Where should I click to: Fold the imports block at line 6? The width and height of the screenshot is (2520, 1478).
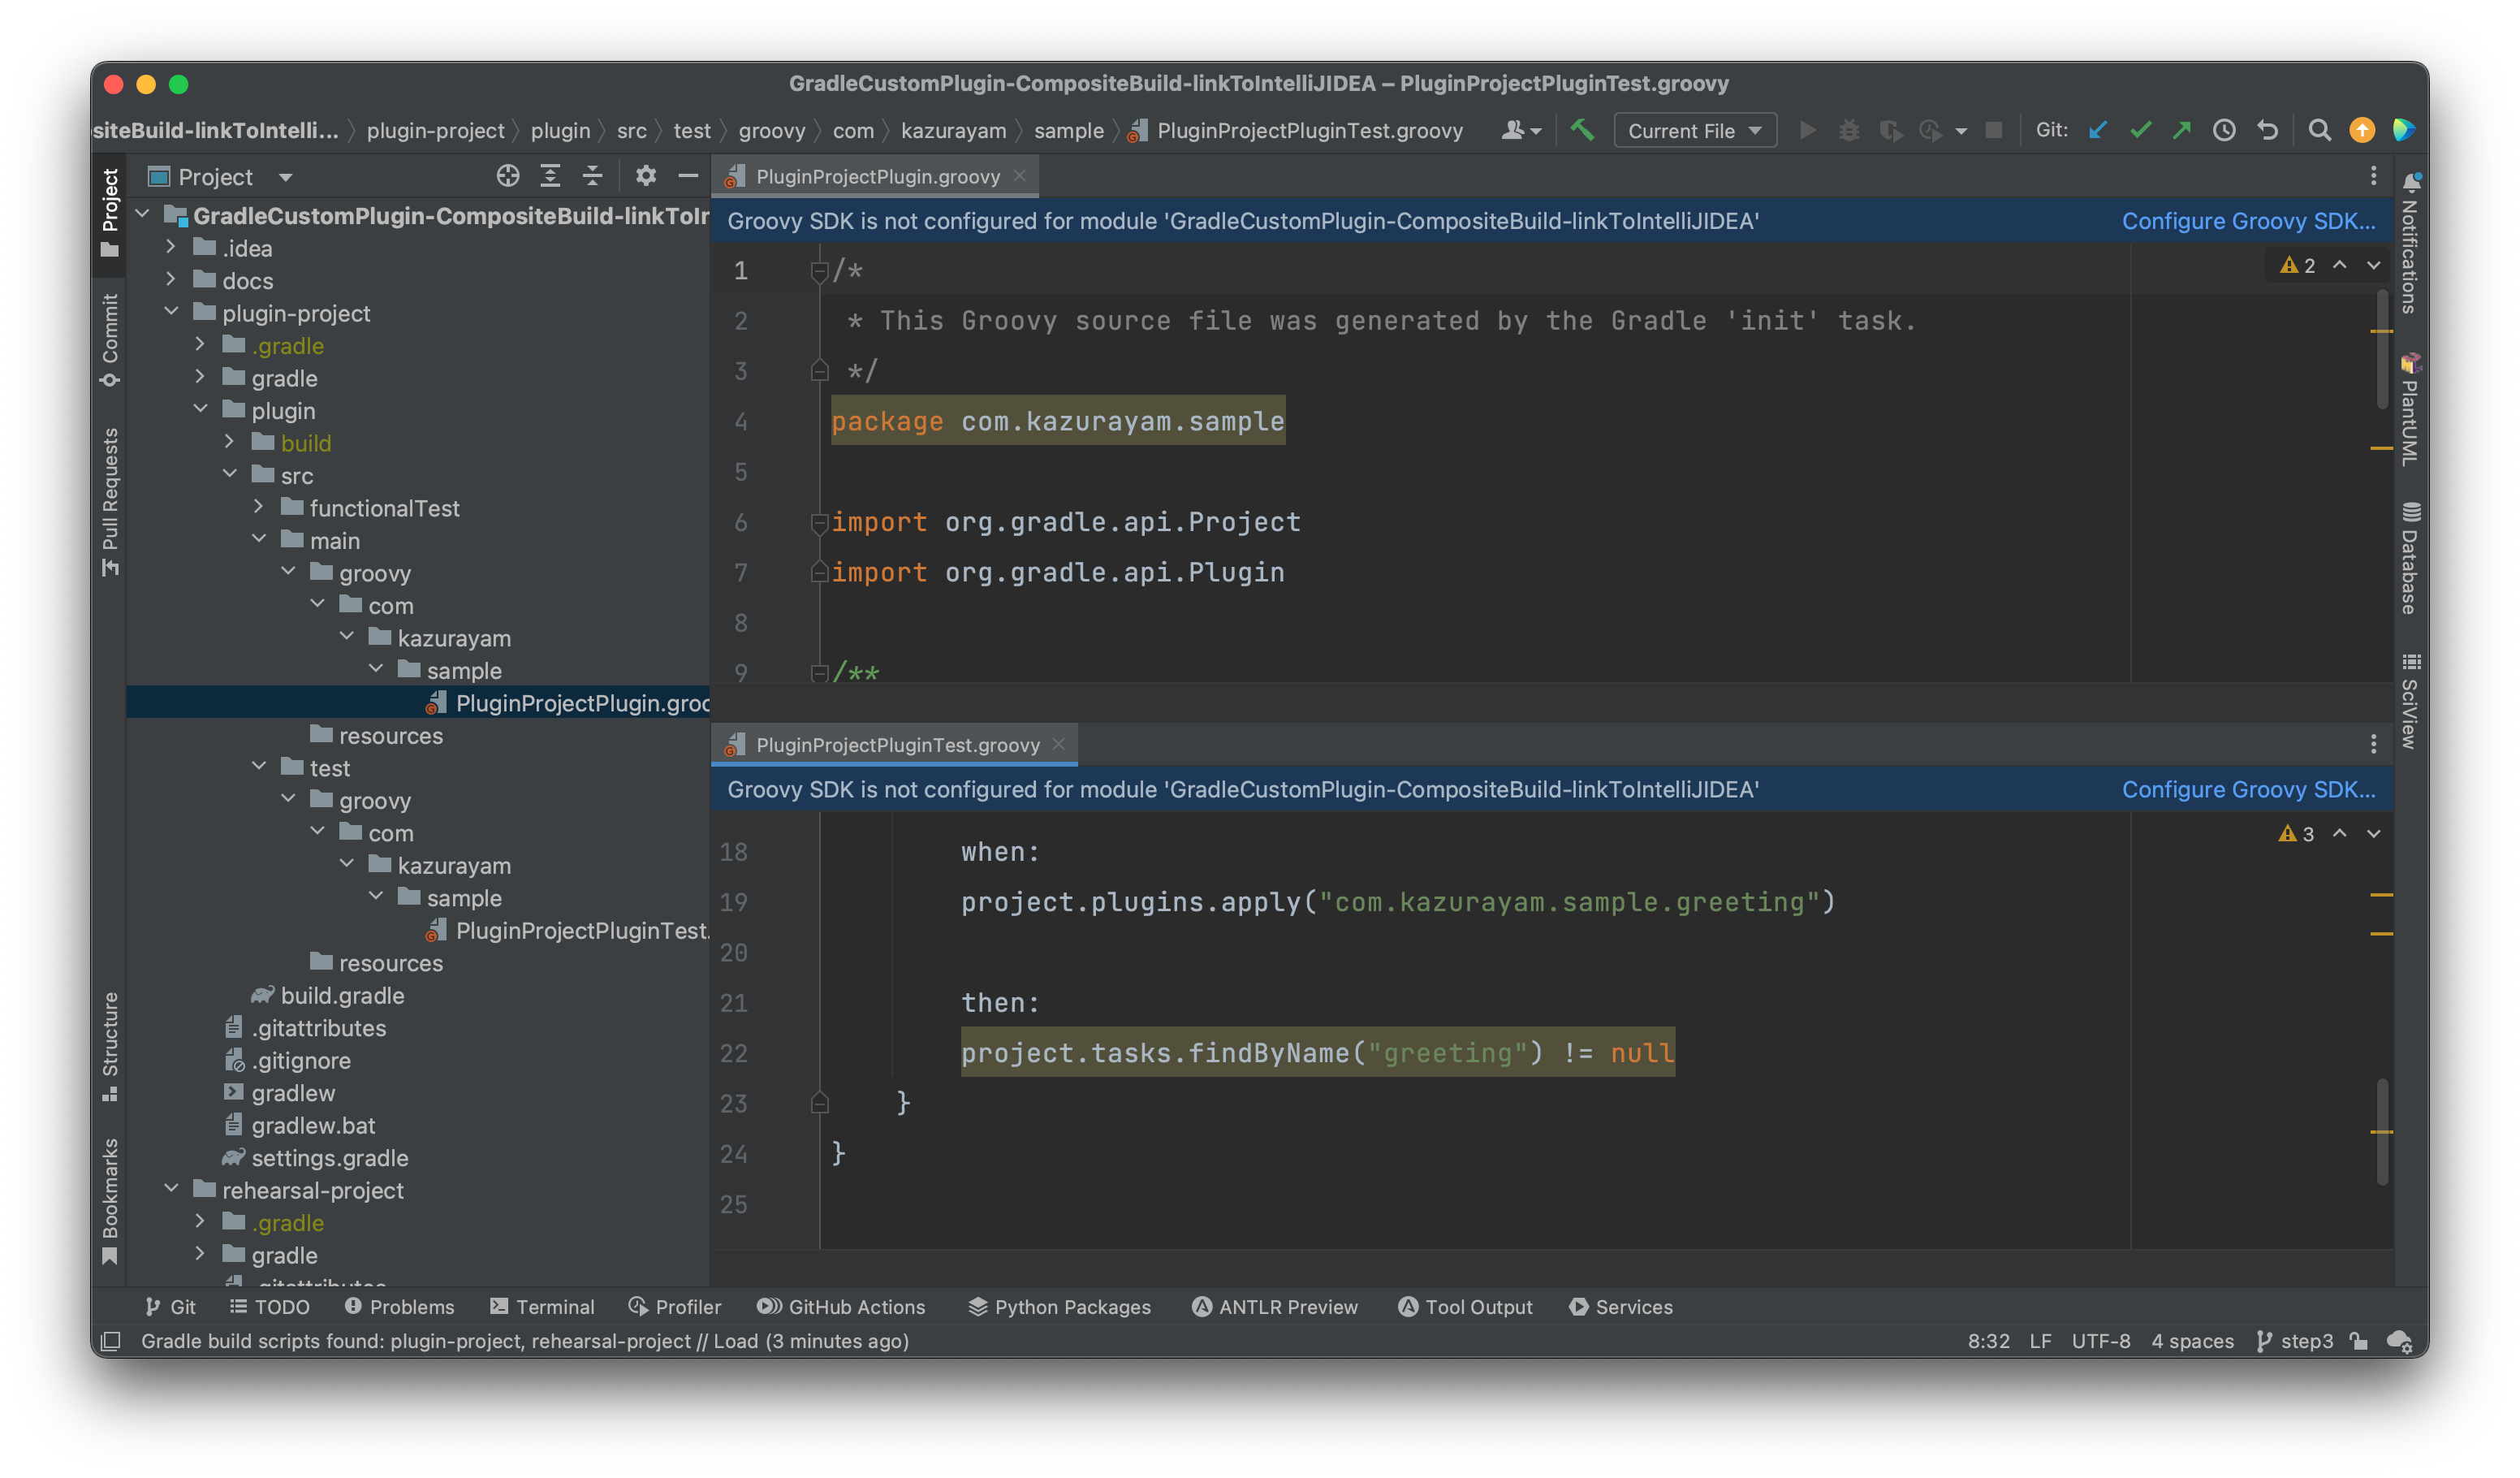819,521
